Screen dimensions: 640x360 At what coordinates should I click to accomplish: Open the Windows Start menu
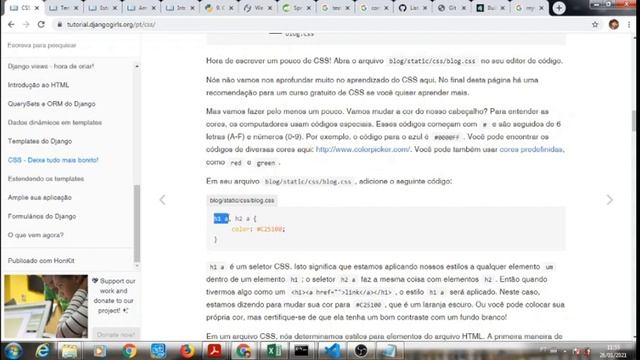[13, 351]
